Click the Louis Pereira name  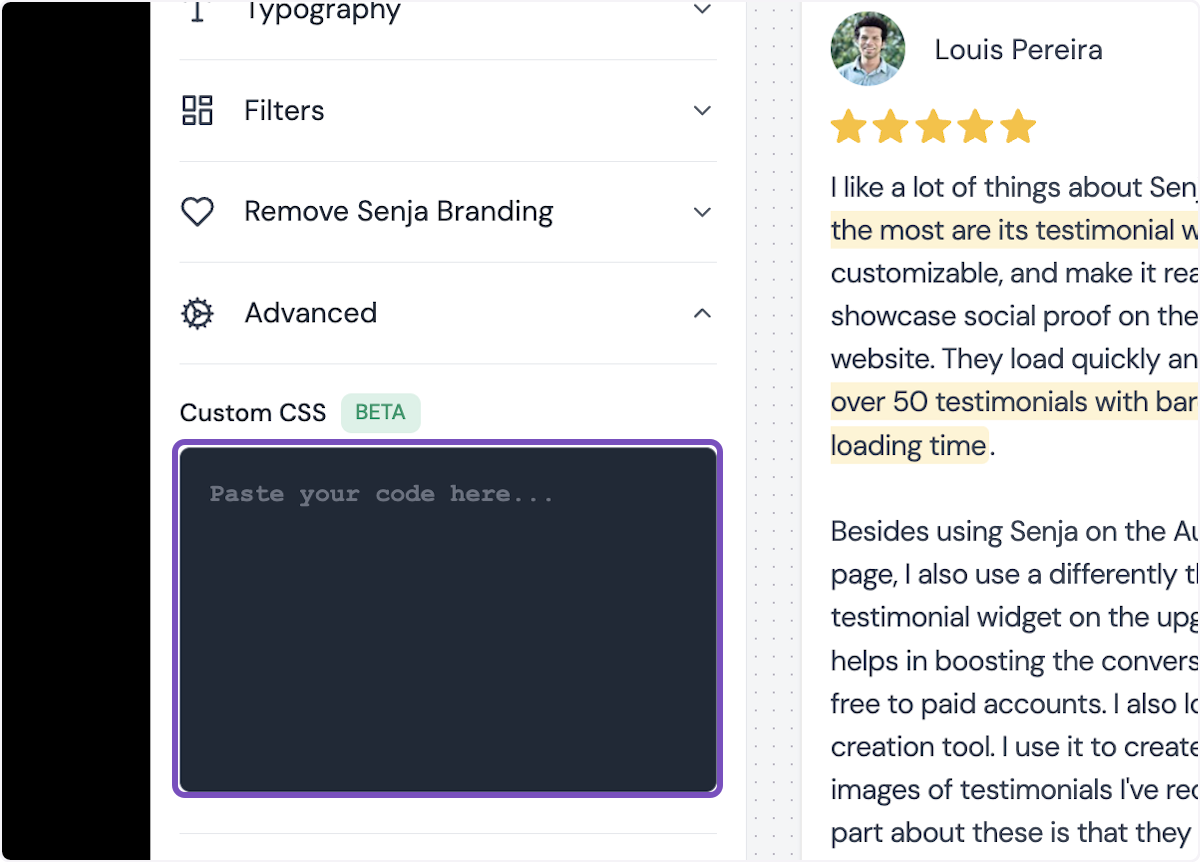click(1017, 48)
